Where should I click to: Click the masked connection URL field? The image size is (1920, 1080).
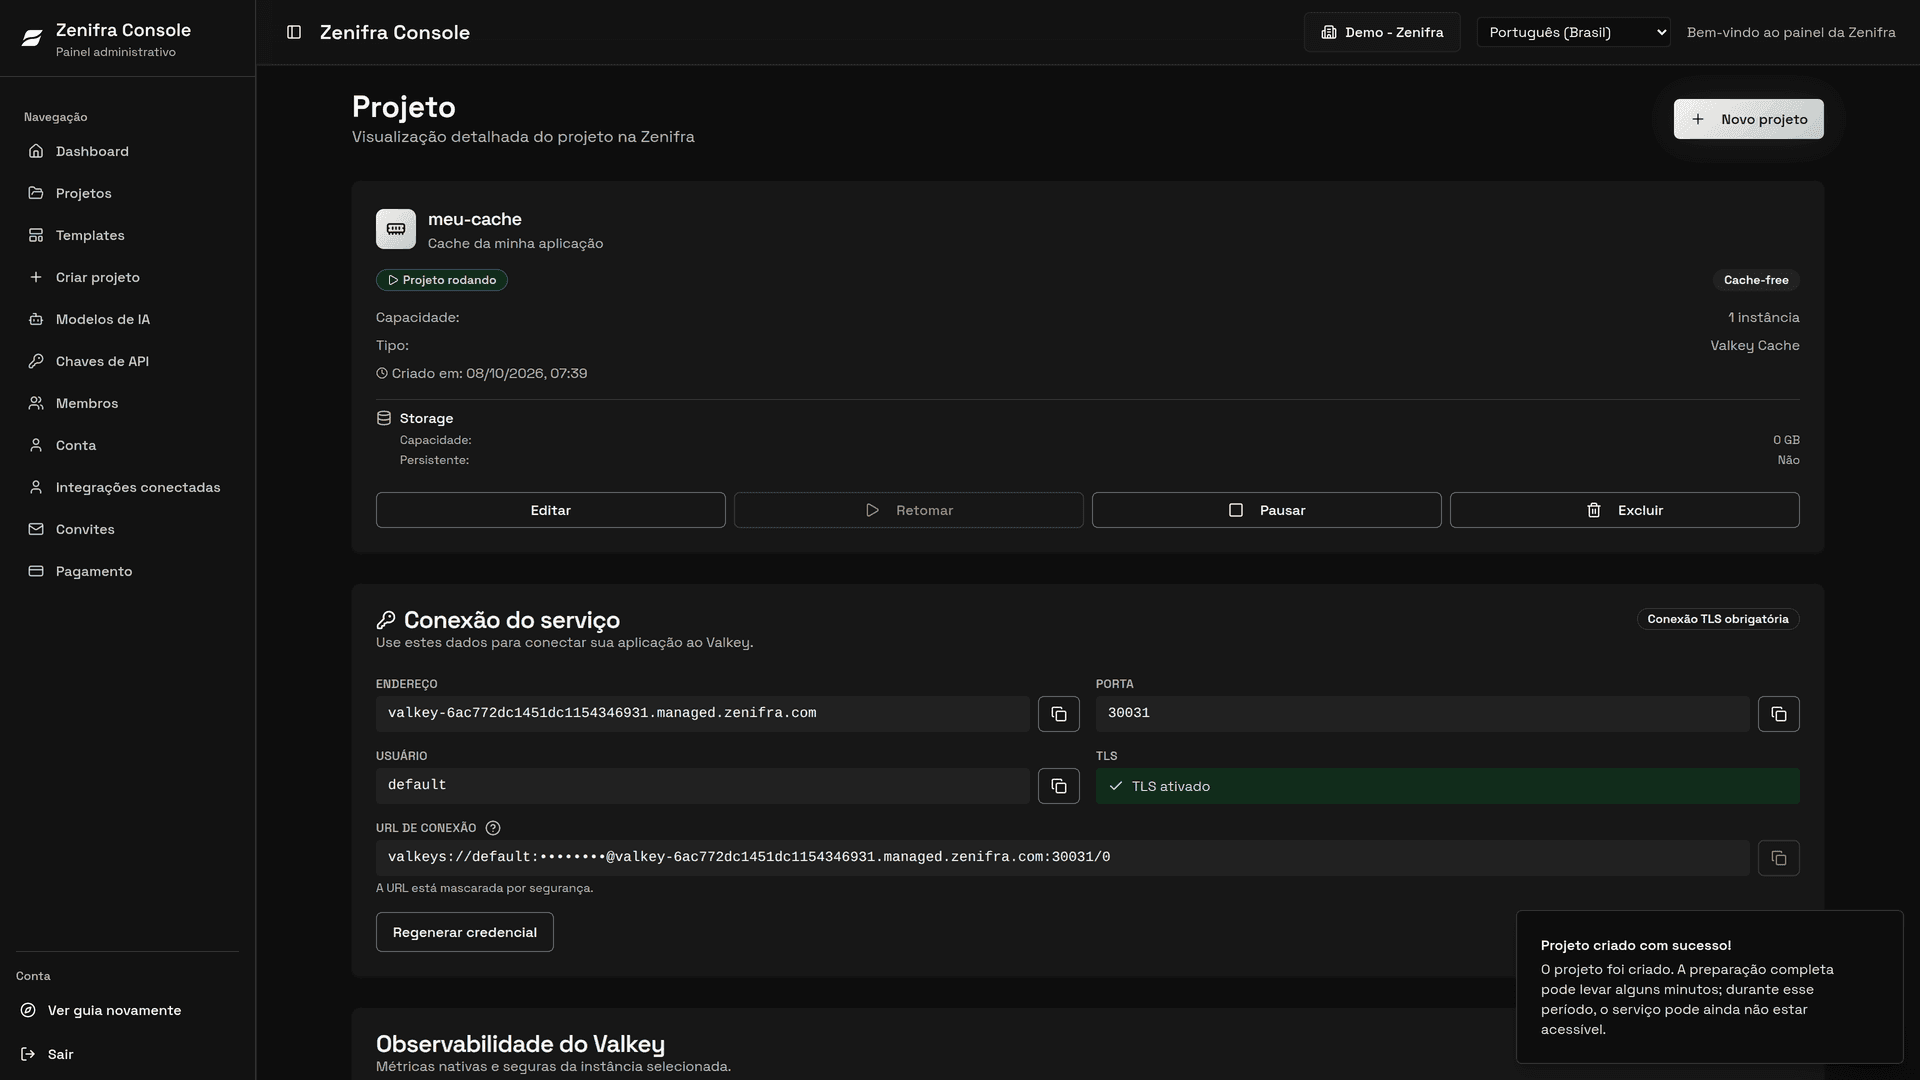click(x=1062, y=858)
